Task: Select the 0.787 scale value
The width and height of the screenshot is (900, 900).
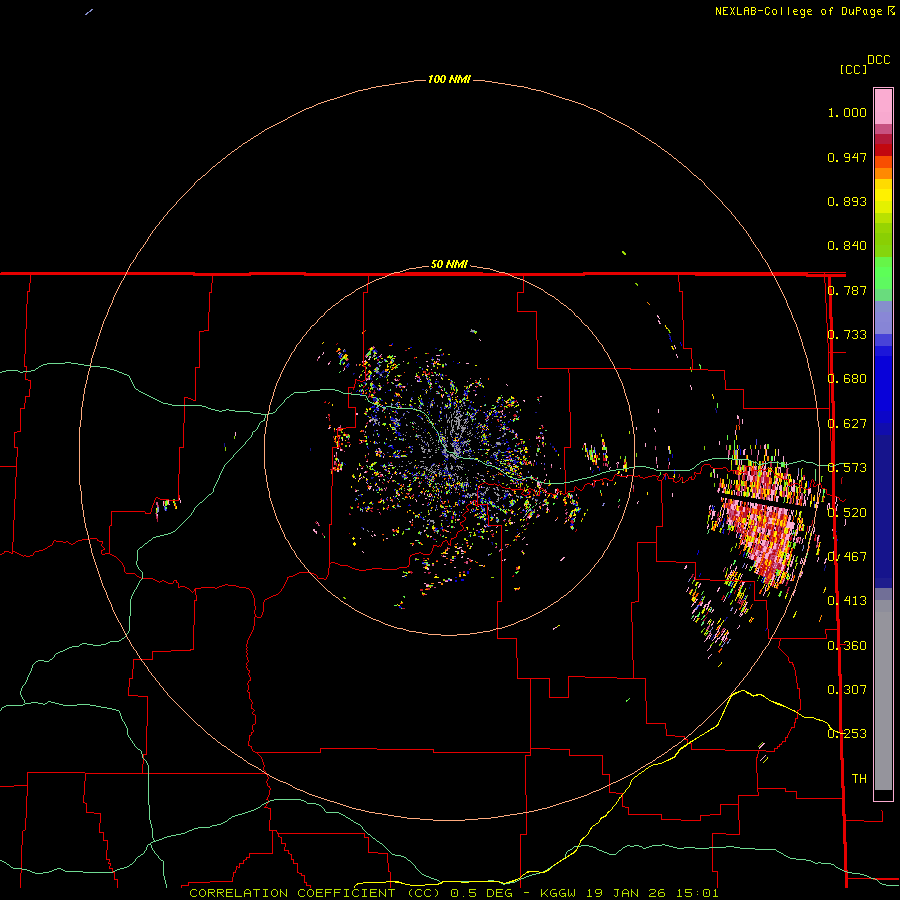Action: pos(847,290)
